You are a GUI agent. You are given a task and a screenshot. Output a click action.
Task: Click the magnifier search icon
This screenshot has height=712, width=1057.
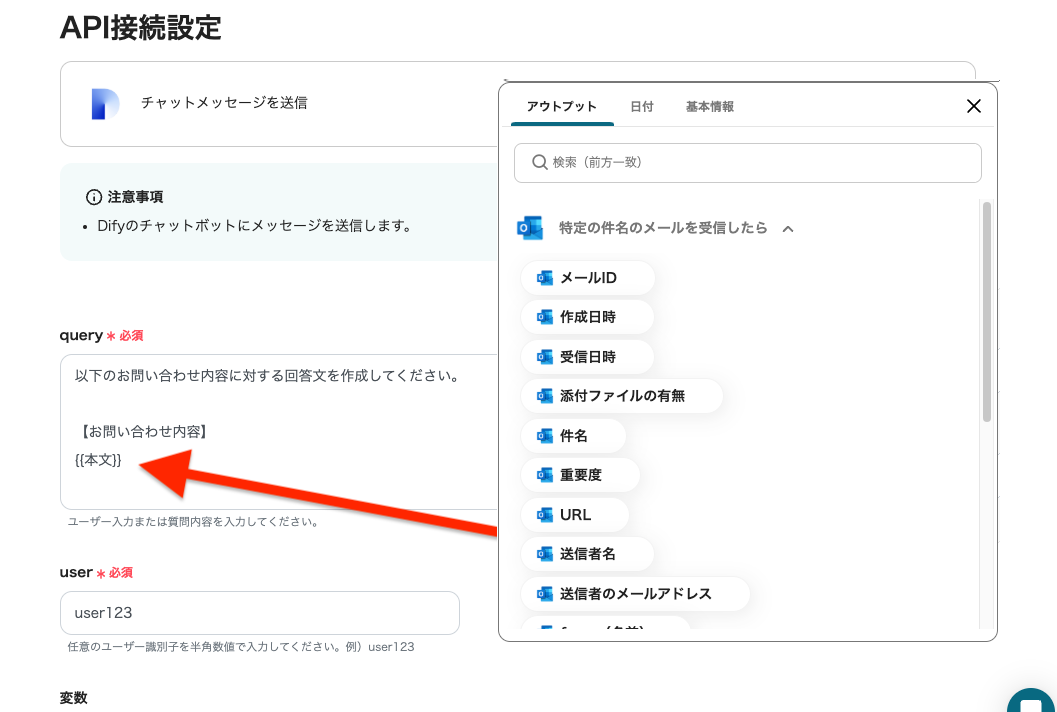coord(539,162)
